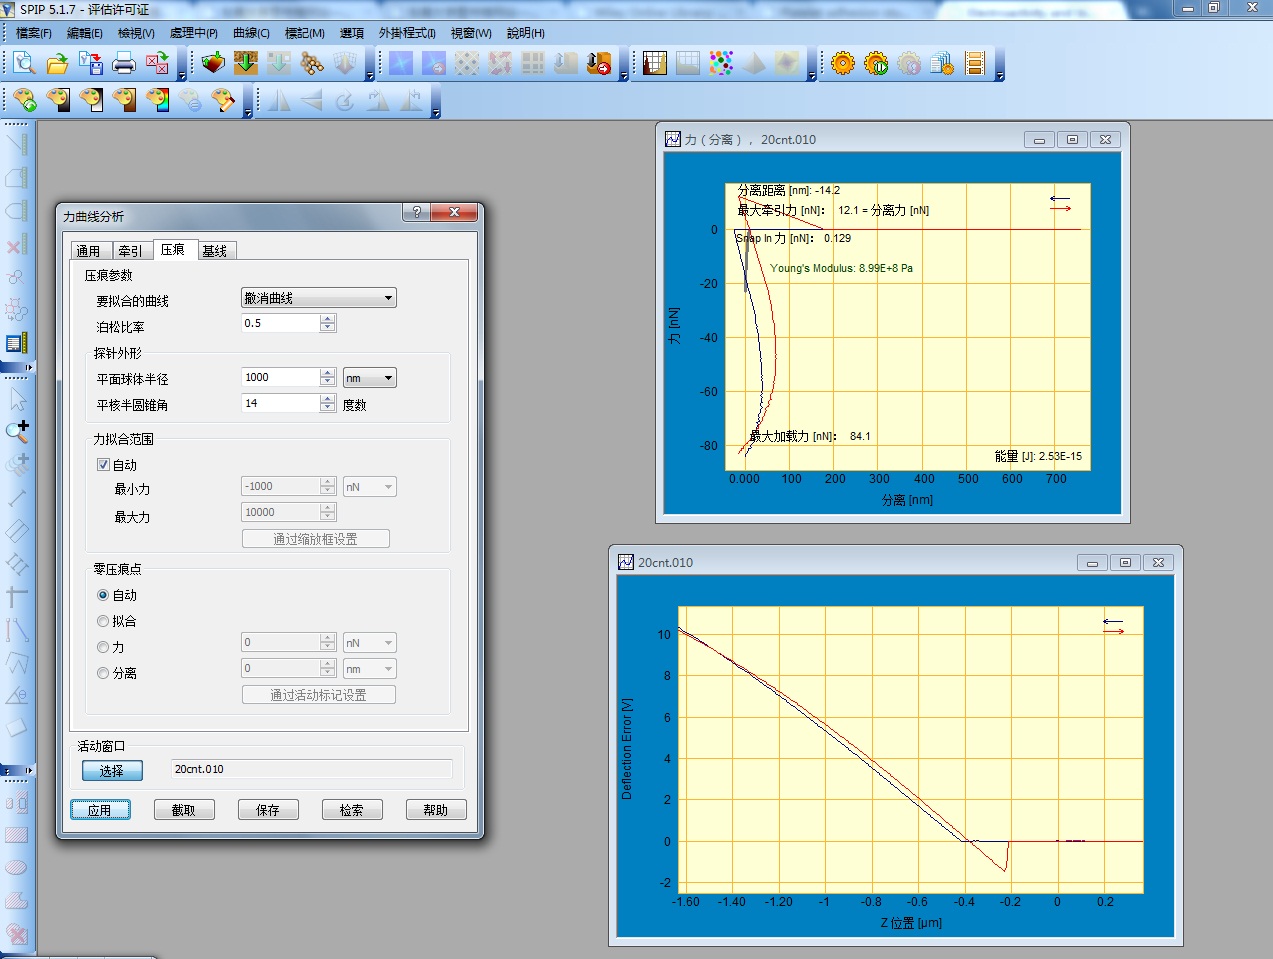Increase the 泊松比率 value with up spinner
This screenshot has width=1273, height=959.
328,319
